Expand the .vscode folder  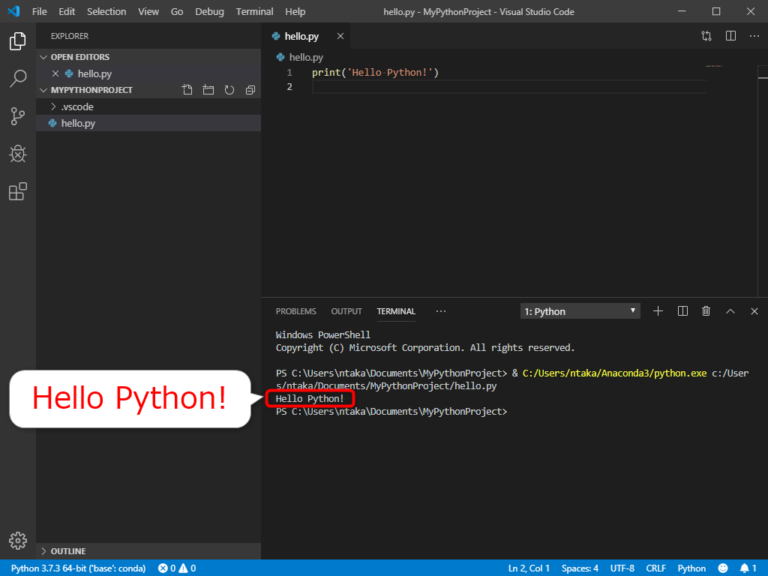(x=77, y=106)
